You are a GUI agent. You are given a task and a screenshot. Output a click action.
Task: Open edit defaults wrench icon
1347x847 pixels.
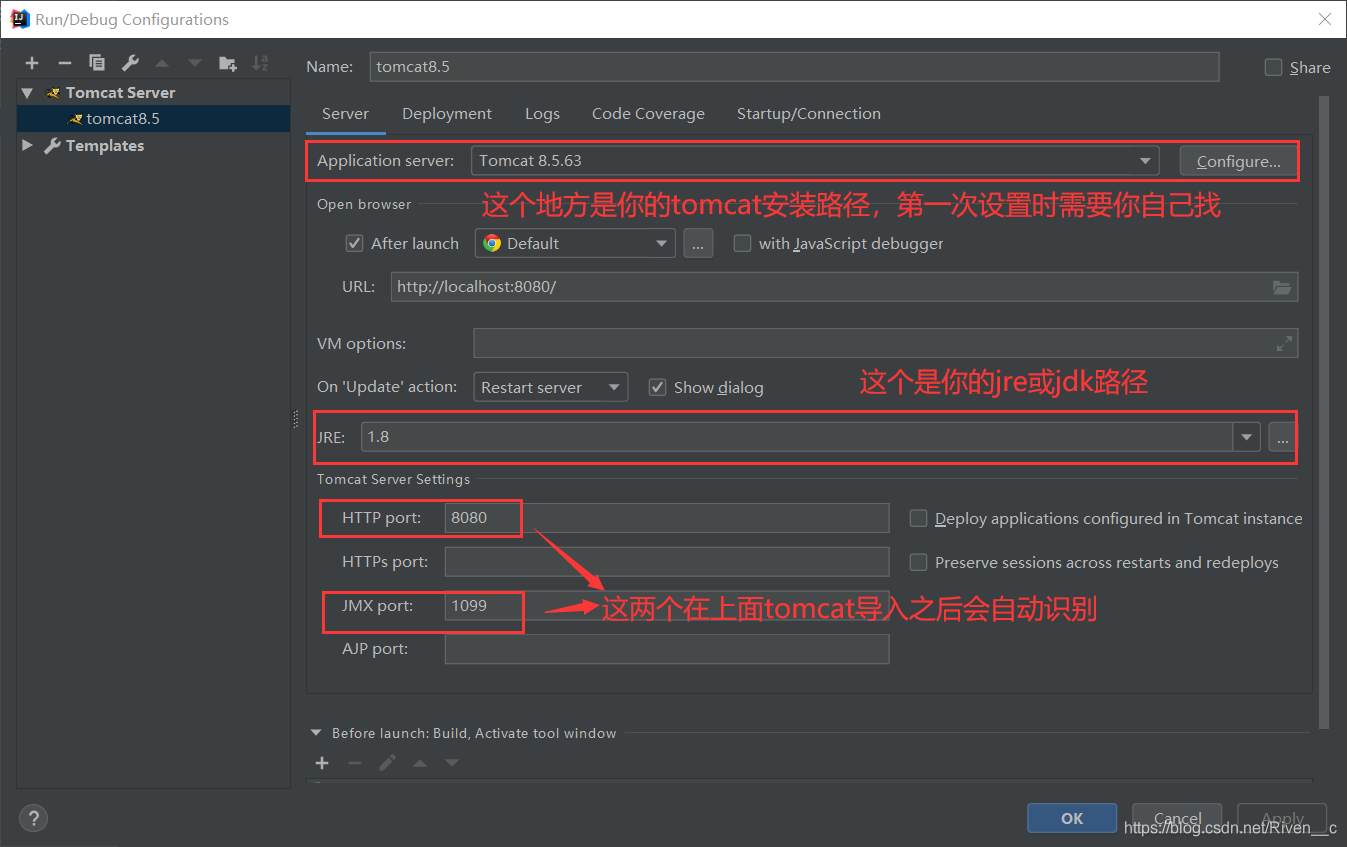pos(130,63)
